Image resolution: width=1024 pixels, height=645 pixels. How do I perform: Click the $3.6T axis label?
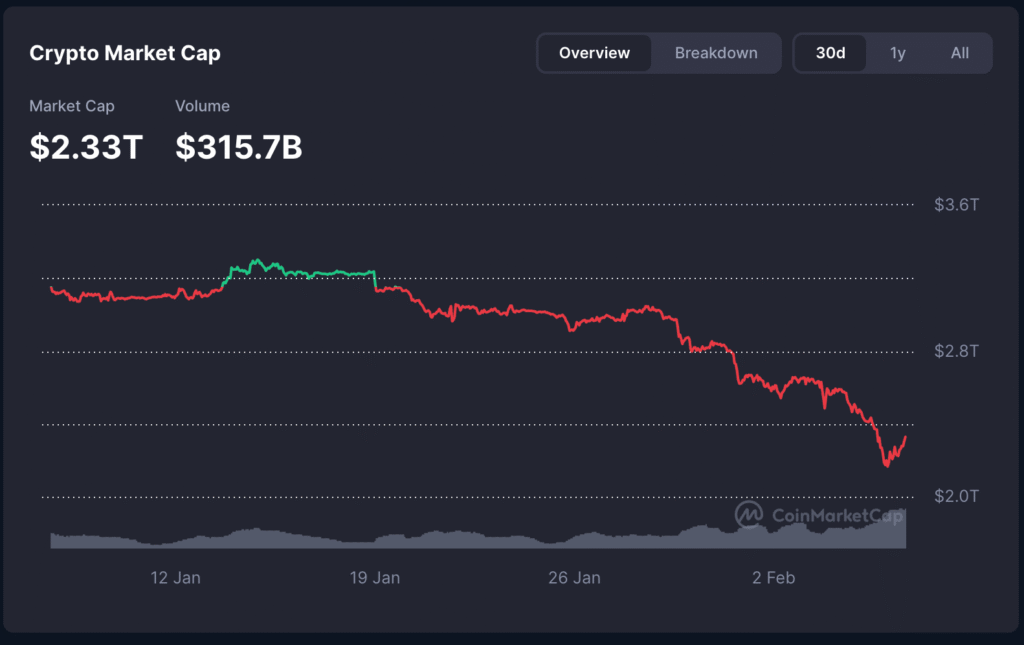click(955, 203)
